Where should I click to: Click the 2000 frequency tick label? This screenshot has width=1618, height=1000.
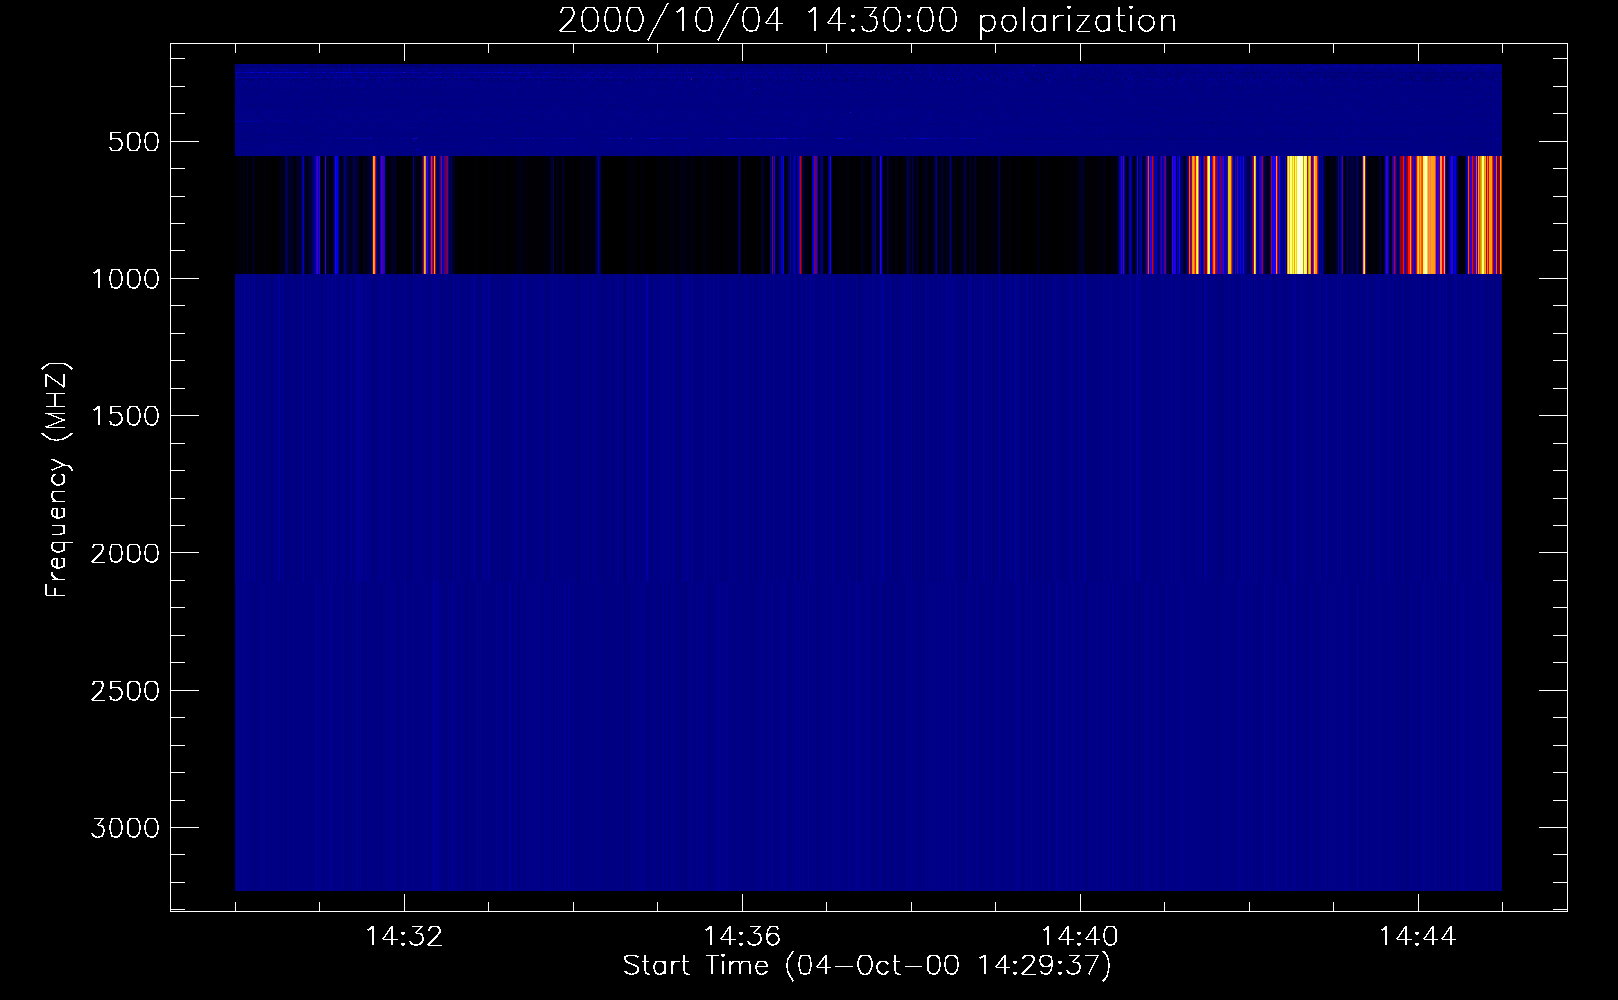coord(125,553)
